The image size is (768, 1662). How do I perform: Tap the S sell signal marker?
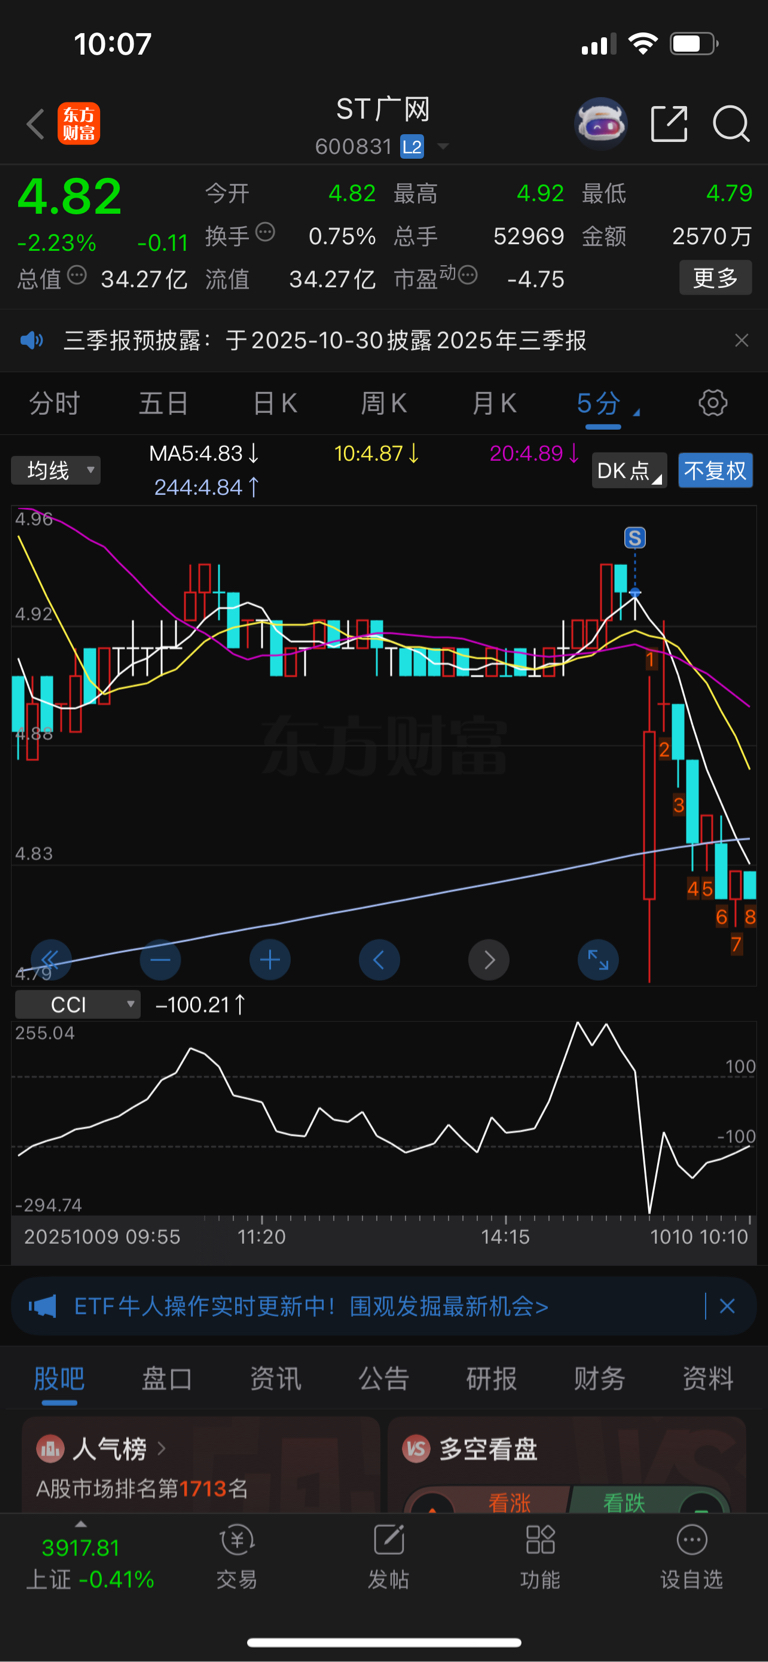click(x=635, y=538)
